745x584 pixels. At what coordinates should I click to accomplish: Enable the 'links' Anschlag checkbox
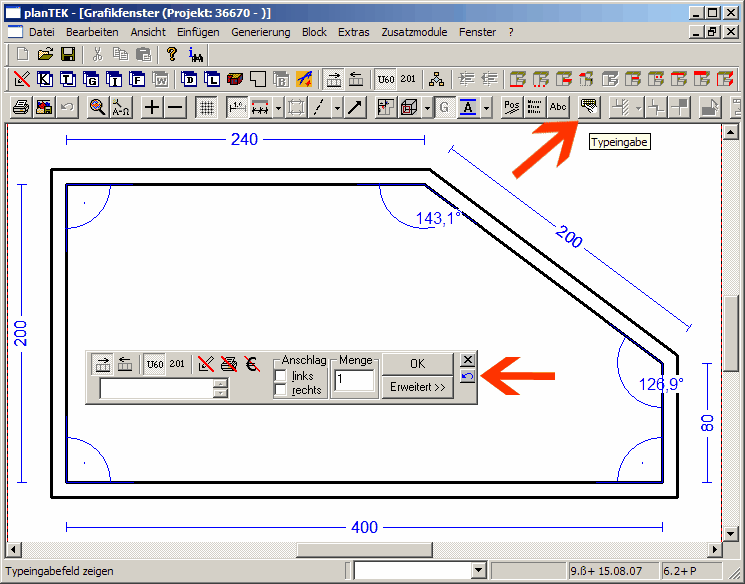[x=281, y=376]
